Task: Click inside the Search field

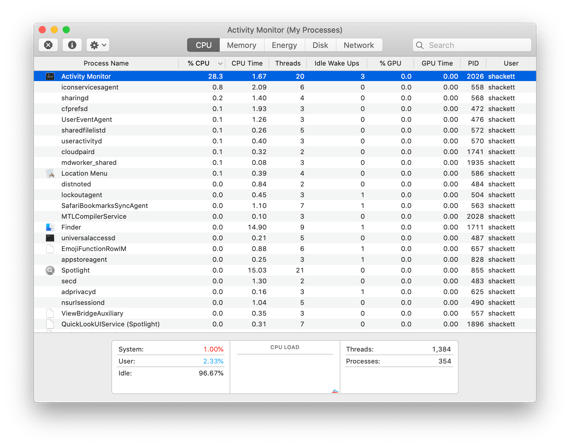Action: pyautogui.click(x=472, y=45)
